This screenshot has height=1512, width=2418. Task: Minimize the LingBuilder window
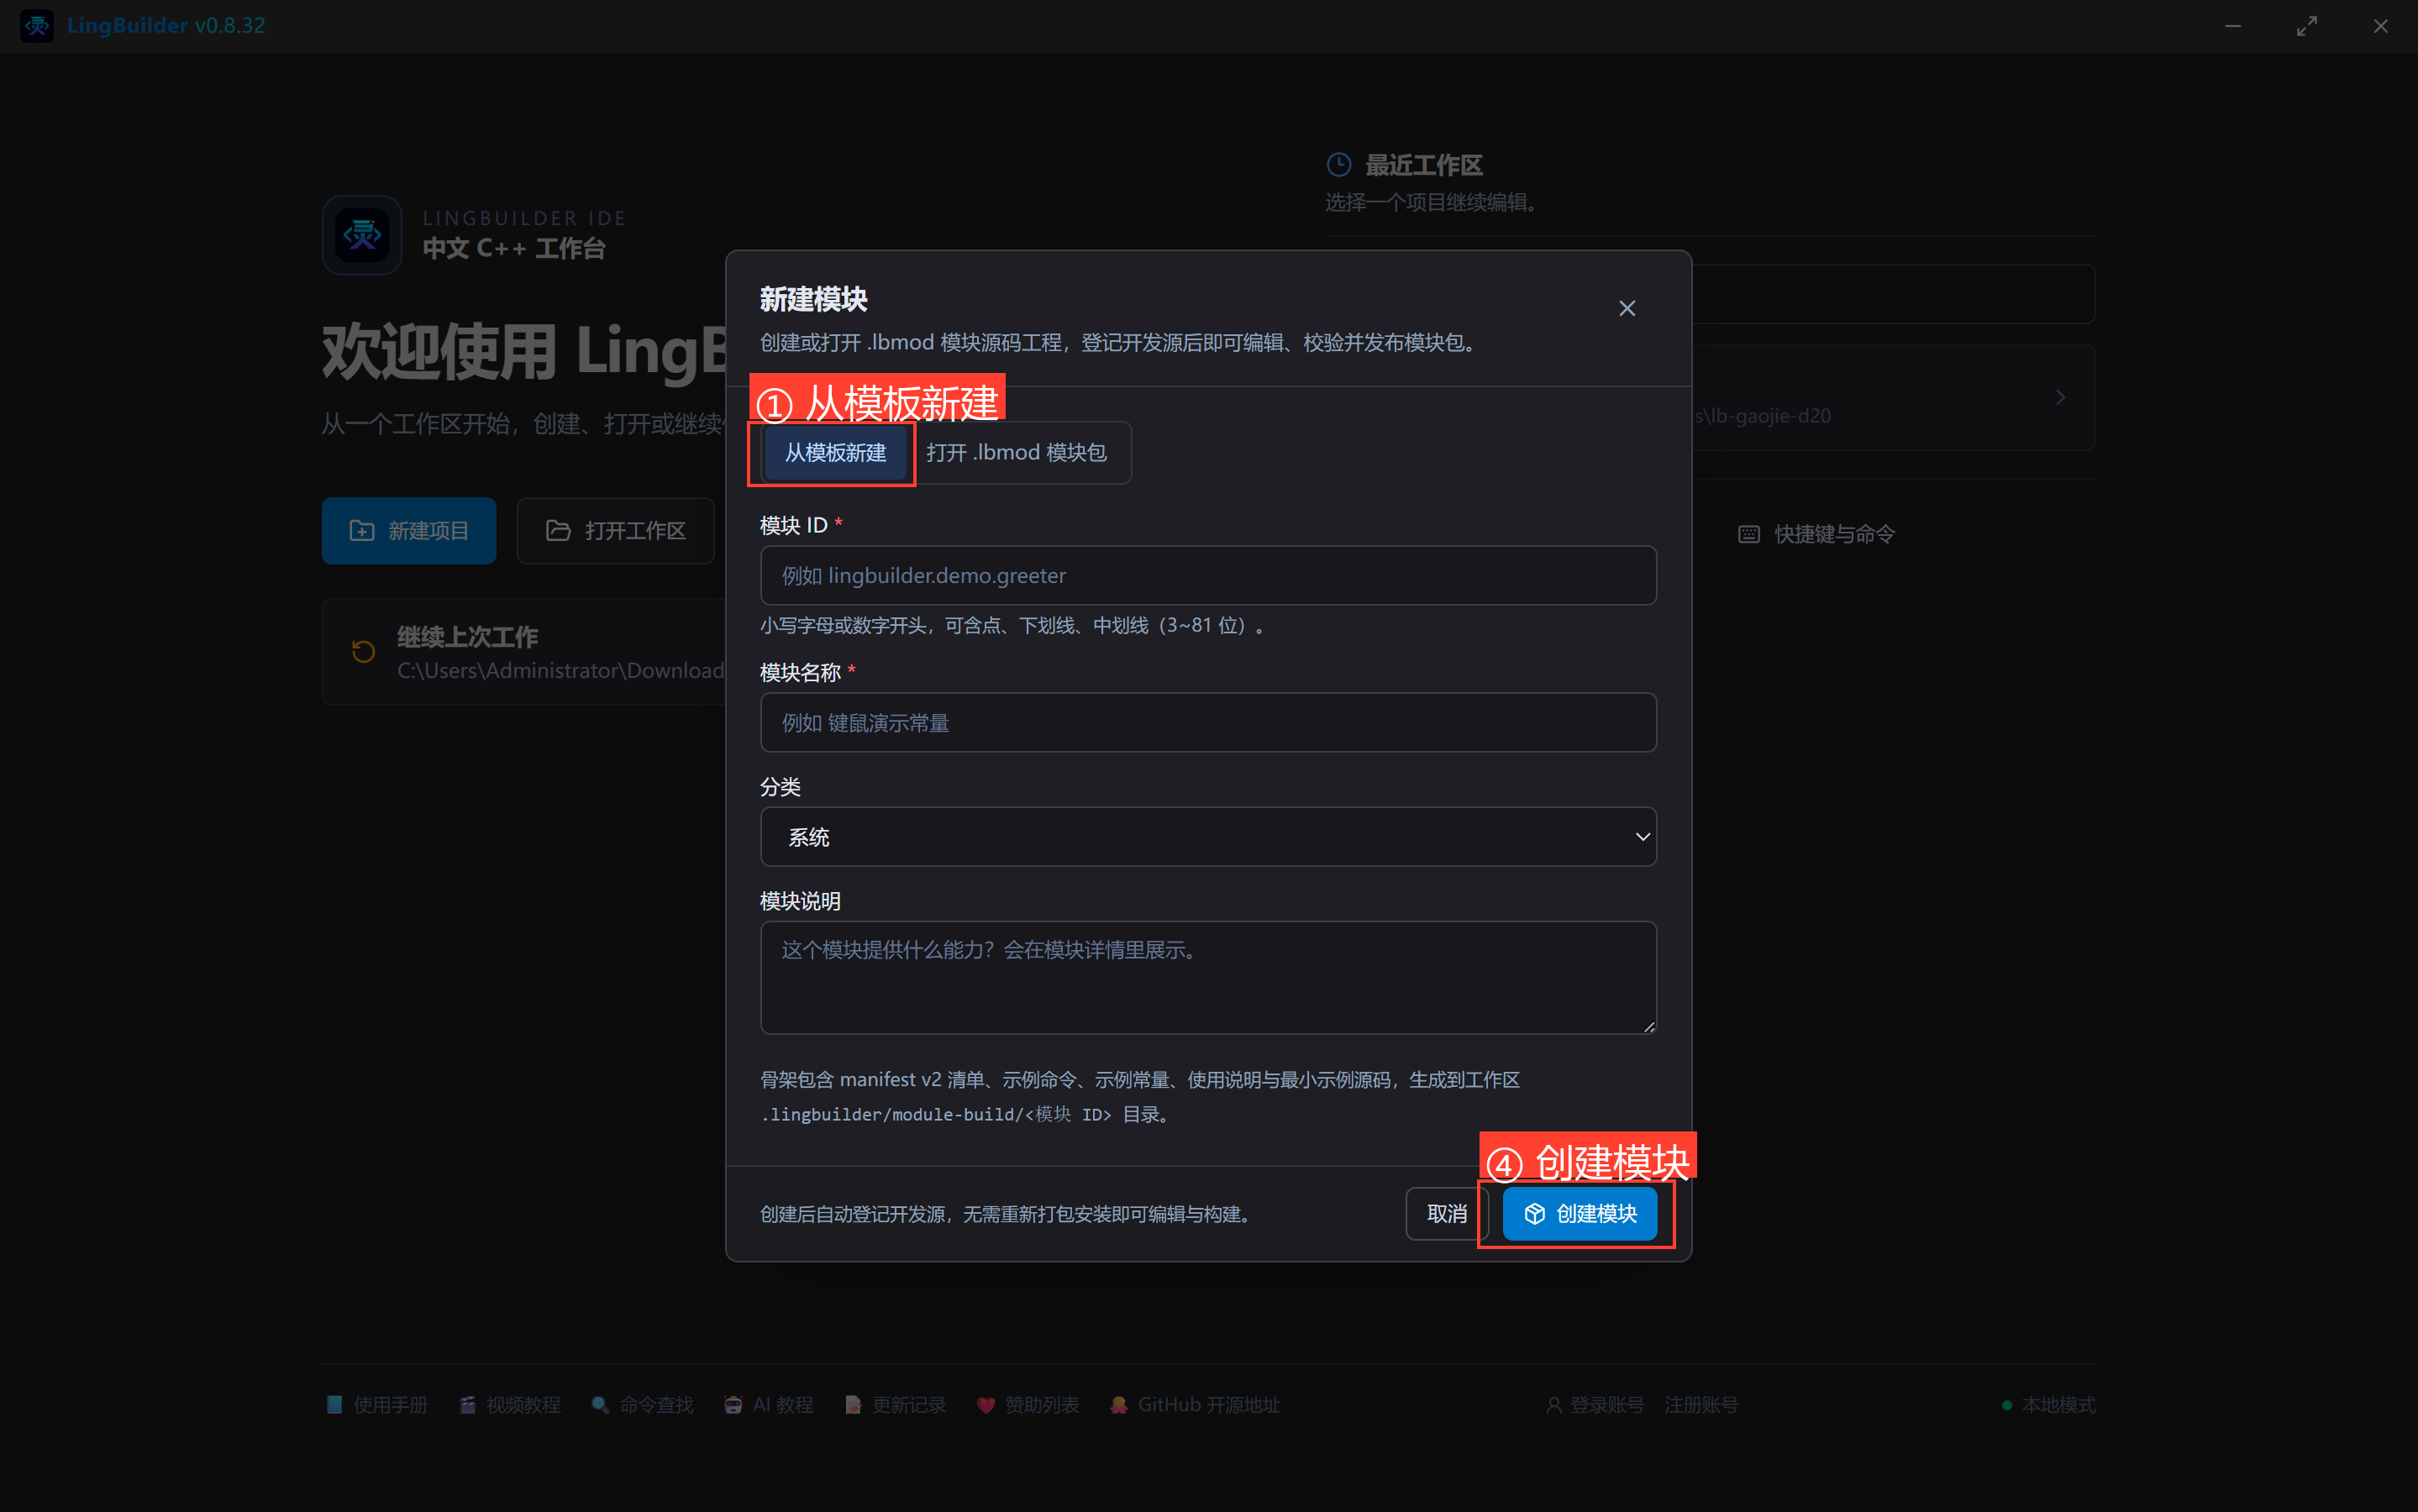pos(2233,26)
